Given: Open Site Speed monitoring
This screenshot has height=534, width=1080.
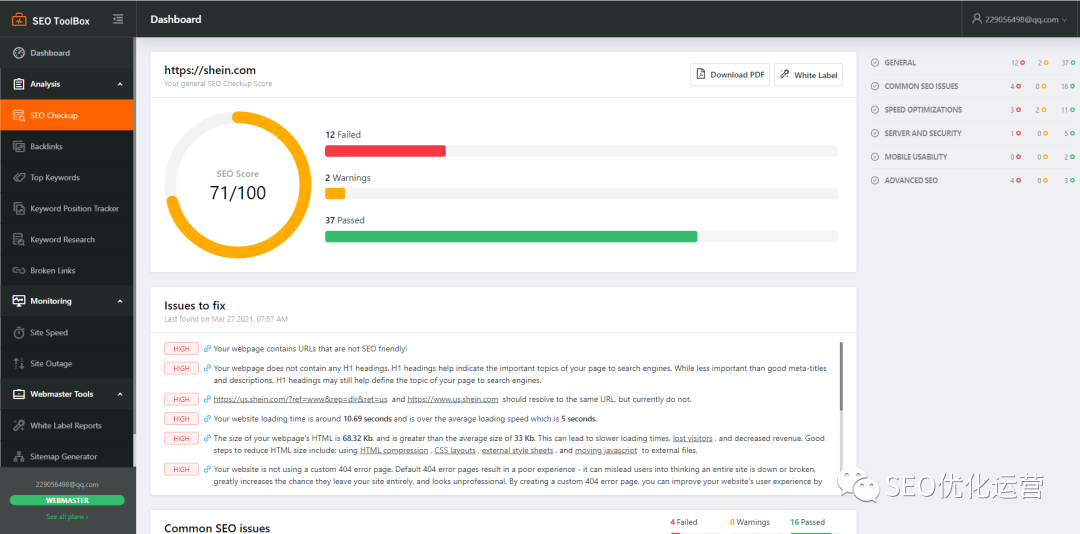Looking at the screenshot, I should pyautogui.click(x=67, y=332).
